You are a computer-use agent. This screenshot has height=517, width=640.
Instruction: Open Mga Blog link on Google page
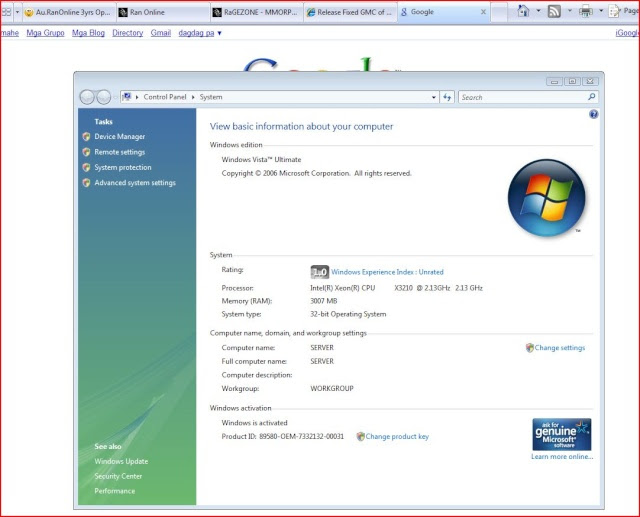point(88,33)
